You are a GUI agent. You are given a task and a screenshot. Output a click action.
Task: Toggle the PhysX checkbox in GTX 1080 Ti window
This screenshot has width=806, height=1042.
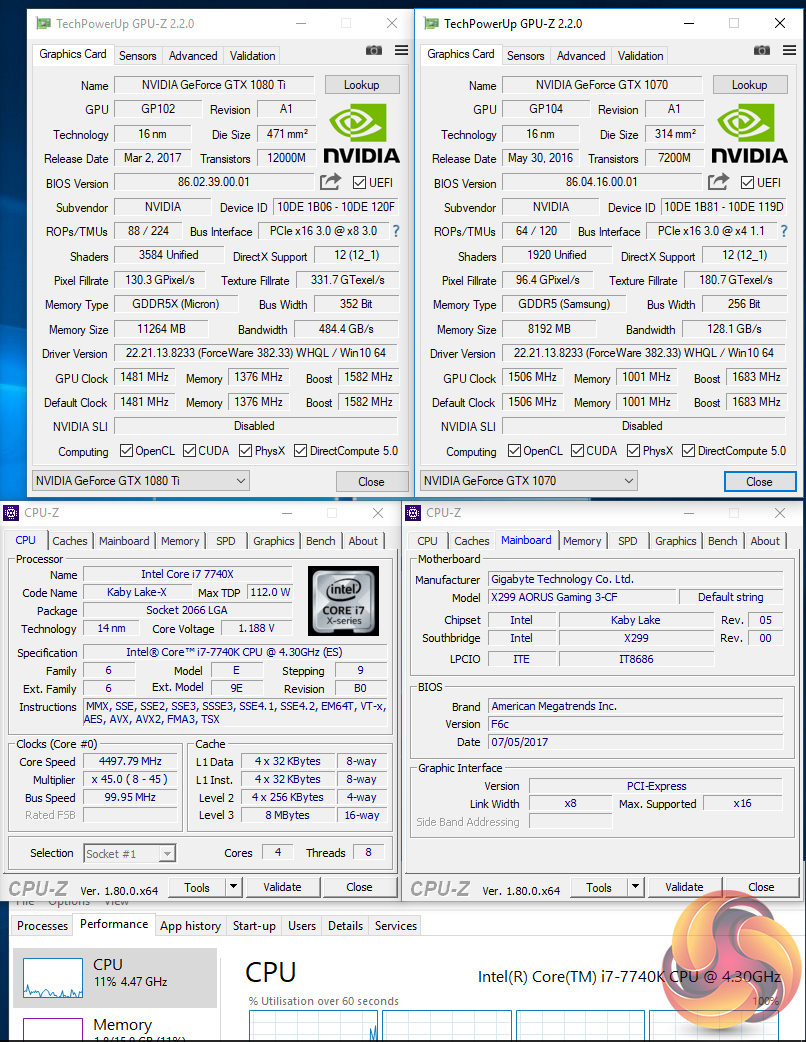245,451
